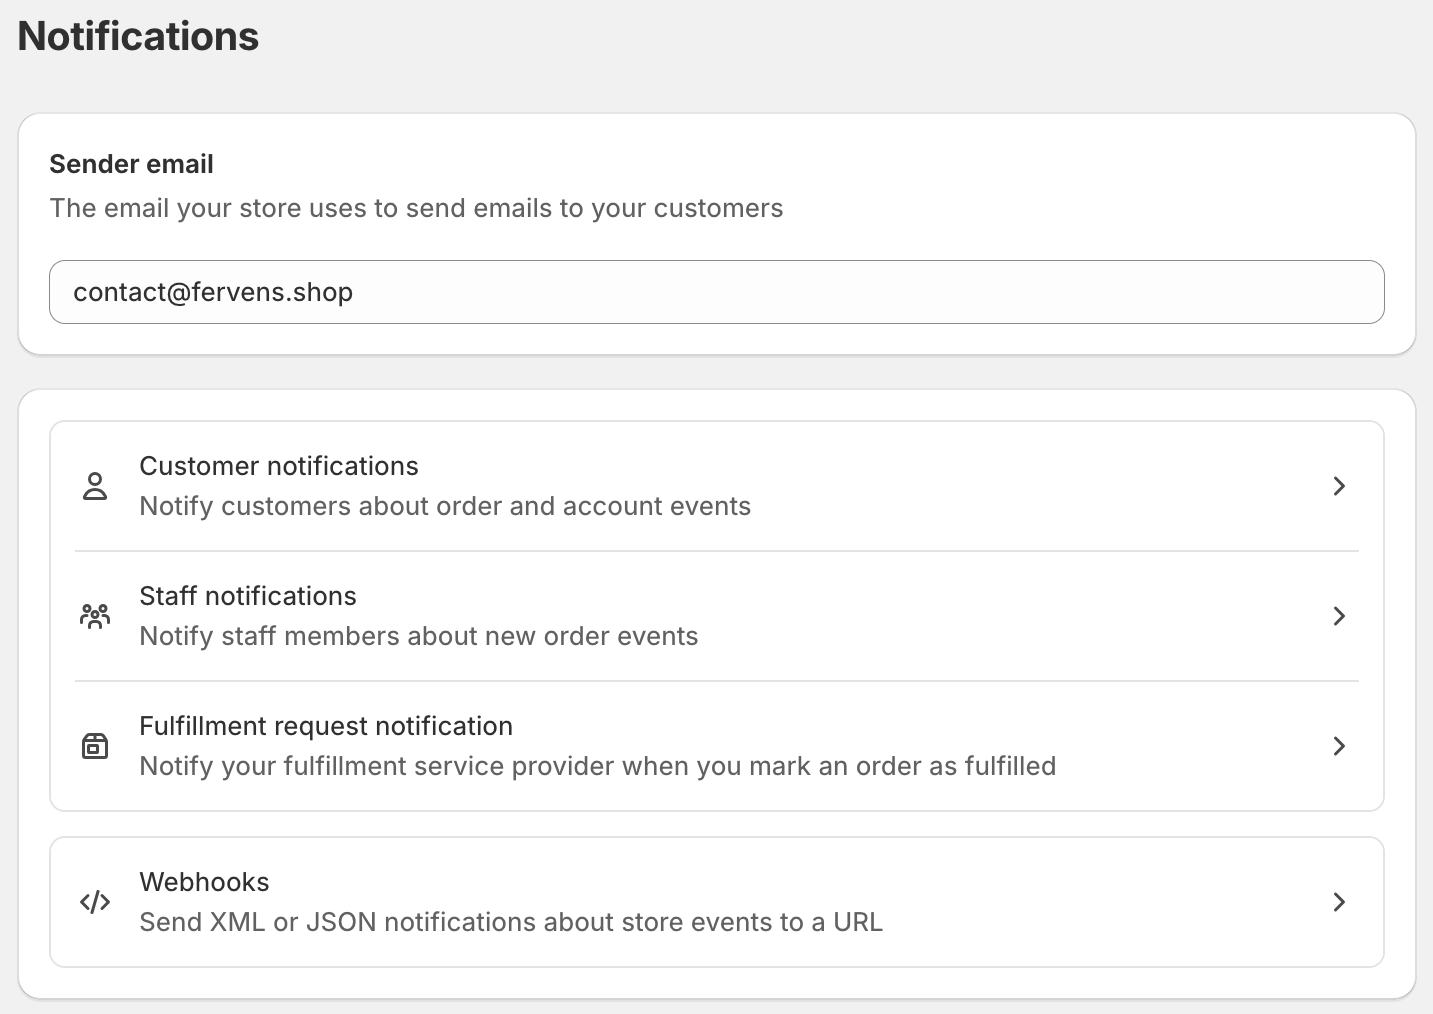The image size is (1433, 1014).
Task: Open Customer notifications settings
Action: click(279, 466)
